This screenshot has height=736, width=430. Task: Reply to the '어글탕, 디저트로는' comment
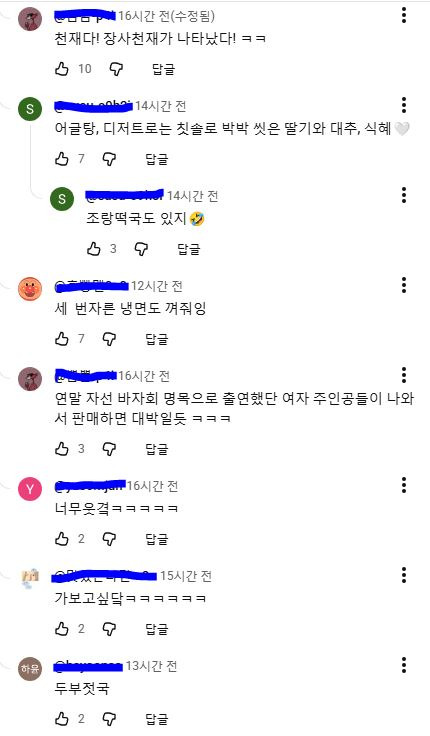tap(157, 159)
